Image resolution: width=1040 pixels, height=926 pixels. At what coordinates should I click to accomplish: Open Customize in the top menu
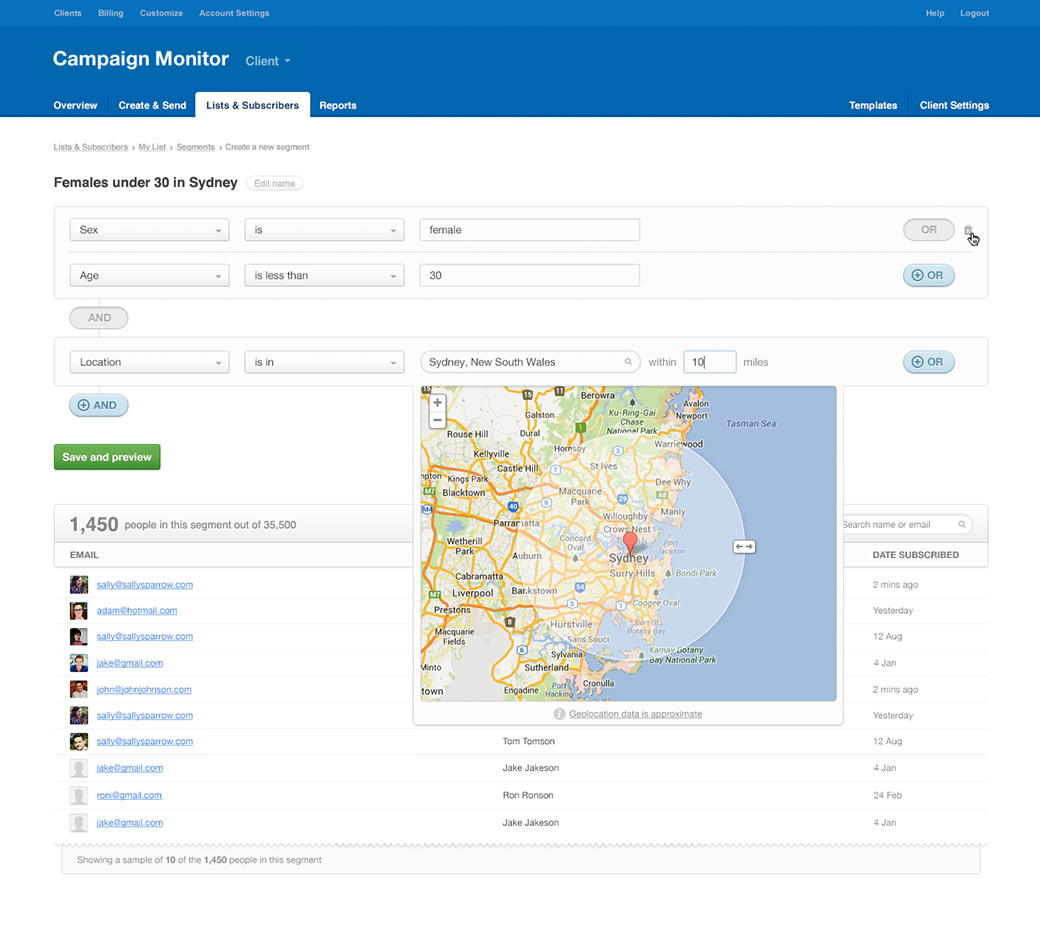pyautogui.click(x=161, y=13)
